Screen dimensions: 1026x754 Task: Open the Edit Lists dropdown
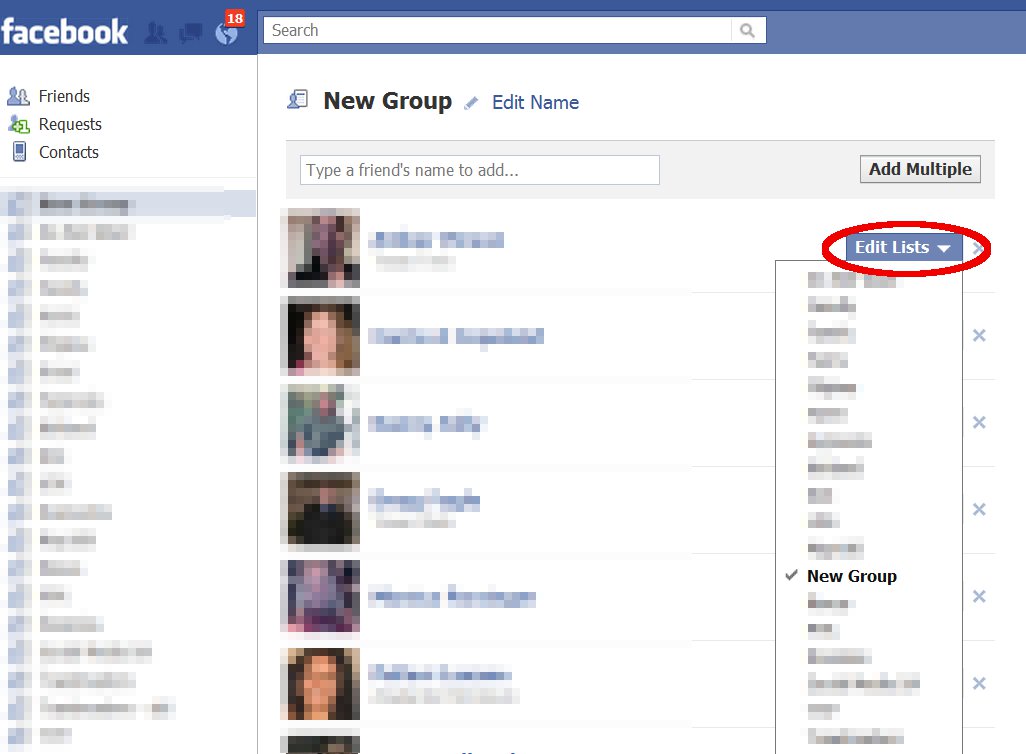[x=904, y=247]
